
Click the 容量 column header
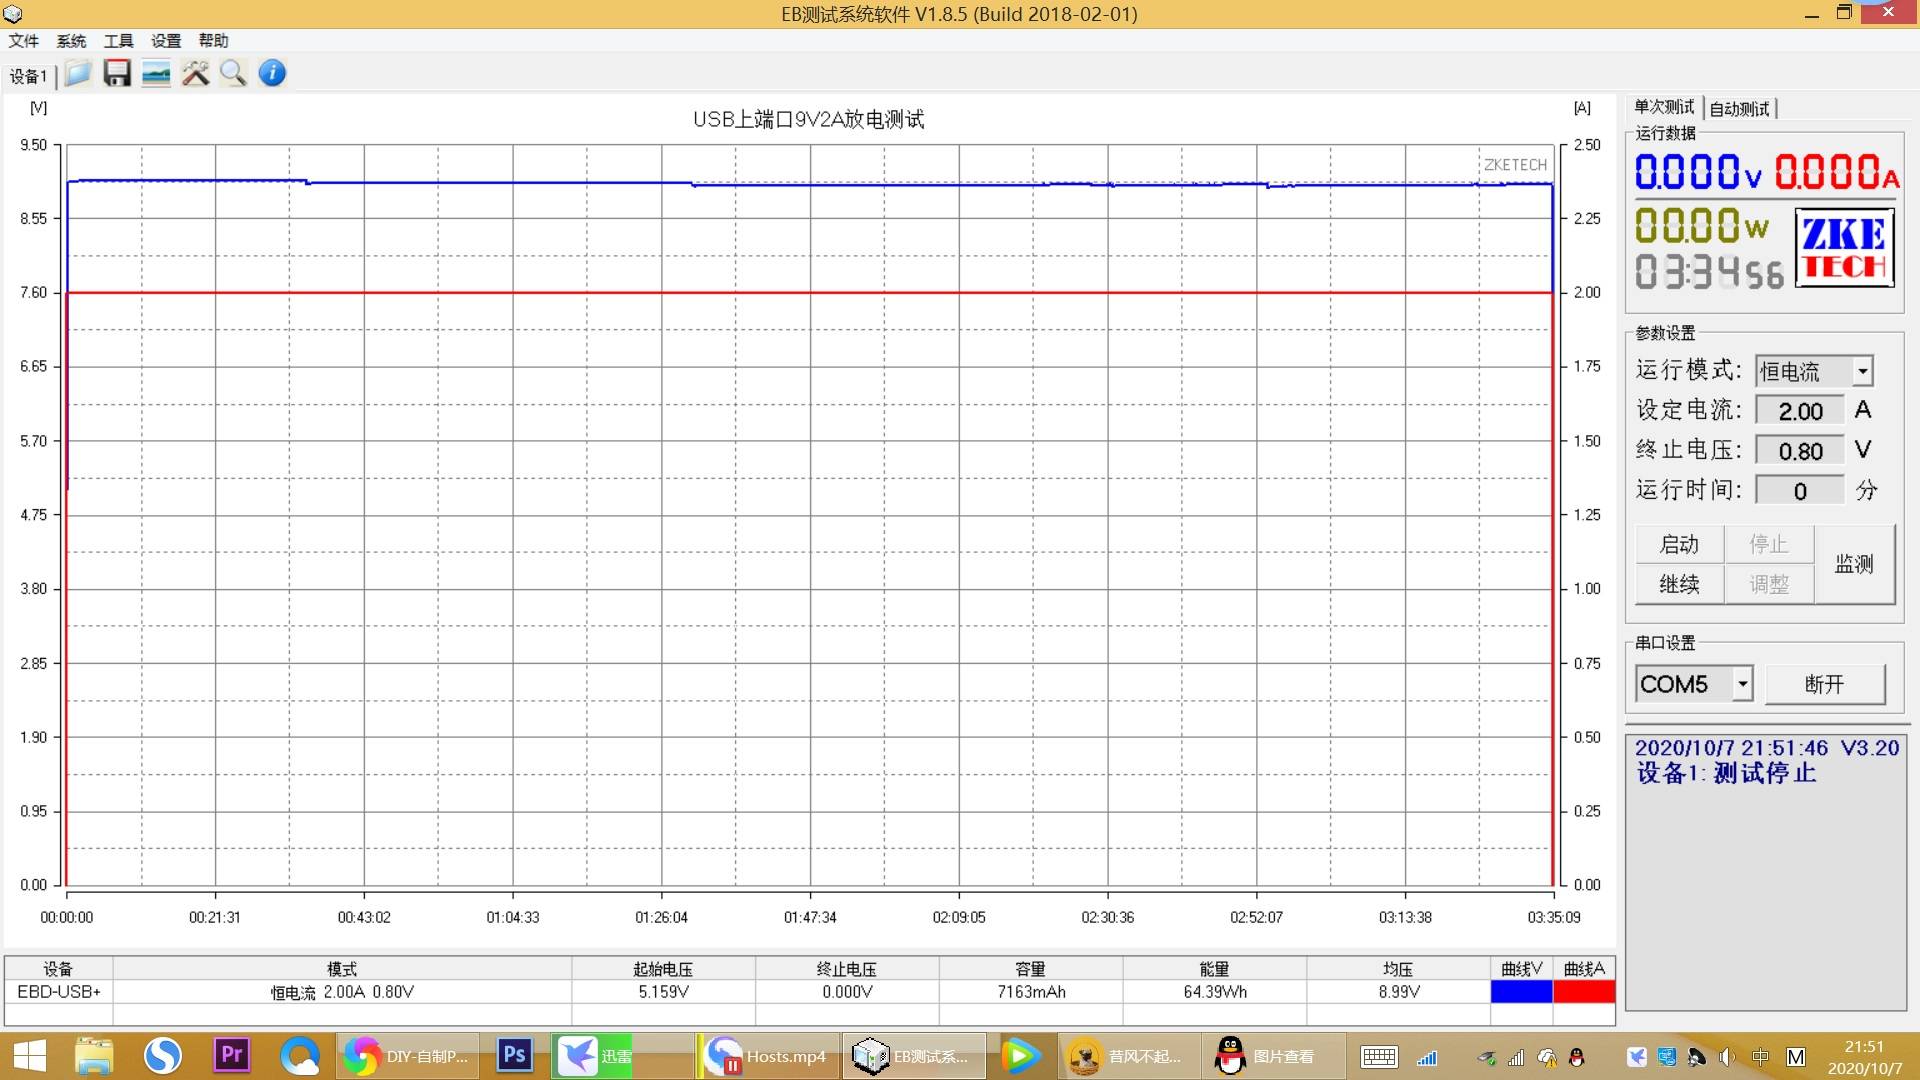[1031, 969]
